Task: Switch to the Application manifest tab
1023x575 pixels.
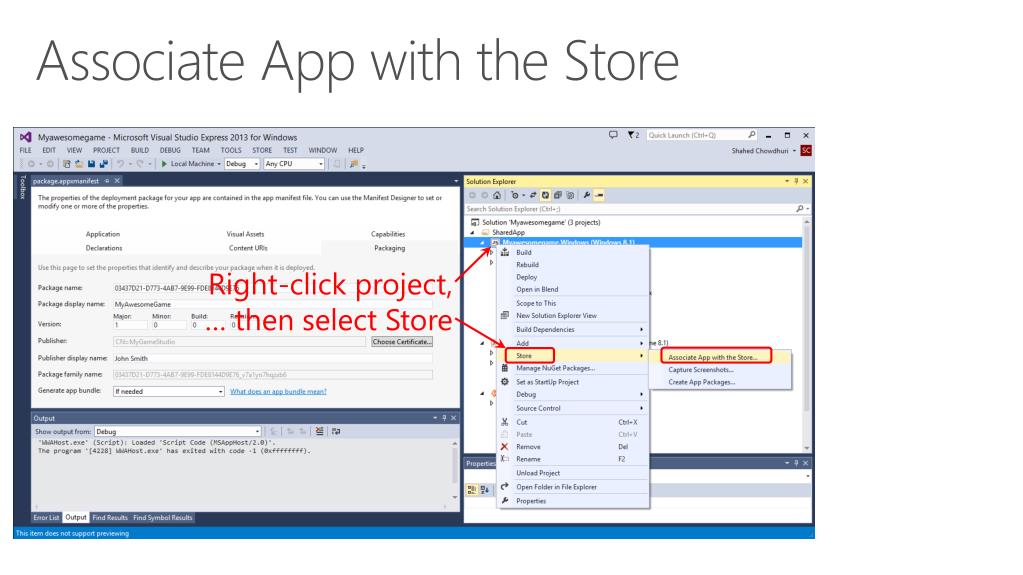Action: (x=103, y=234)
